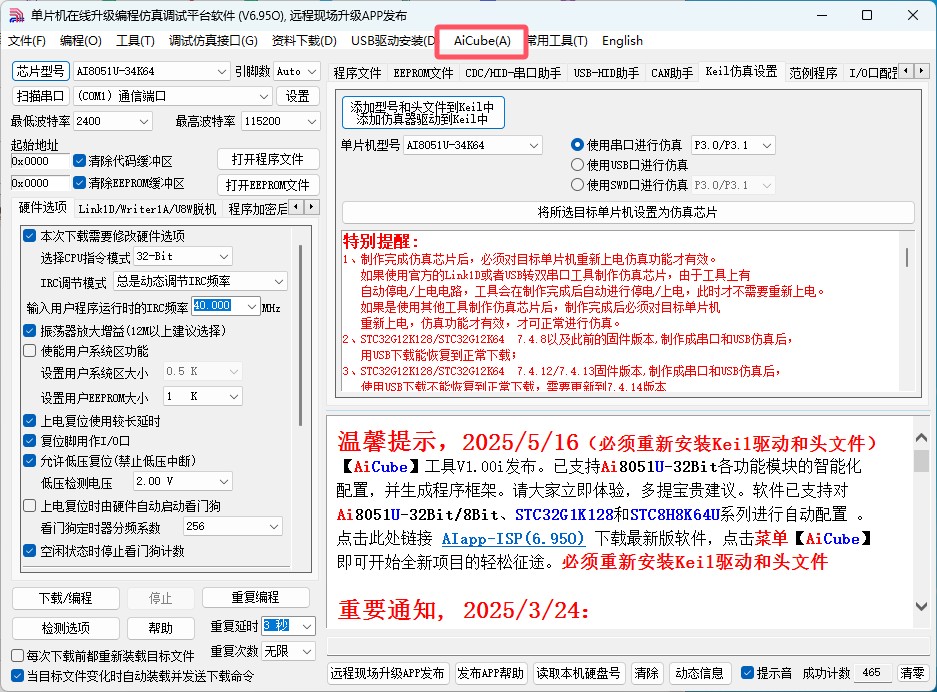The image size is (937, 692).
Task: Open the 工具(T) menu
Action: (x=135, y=41)
